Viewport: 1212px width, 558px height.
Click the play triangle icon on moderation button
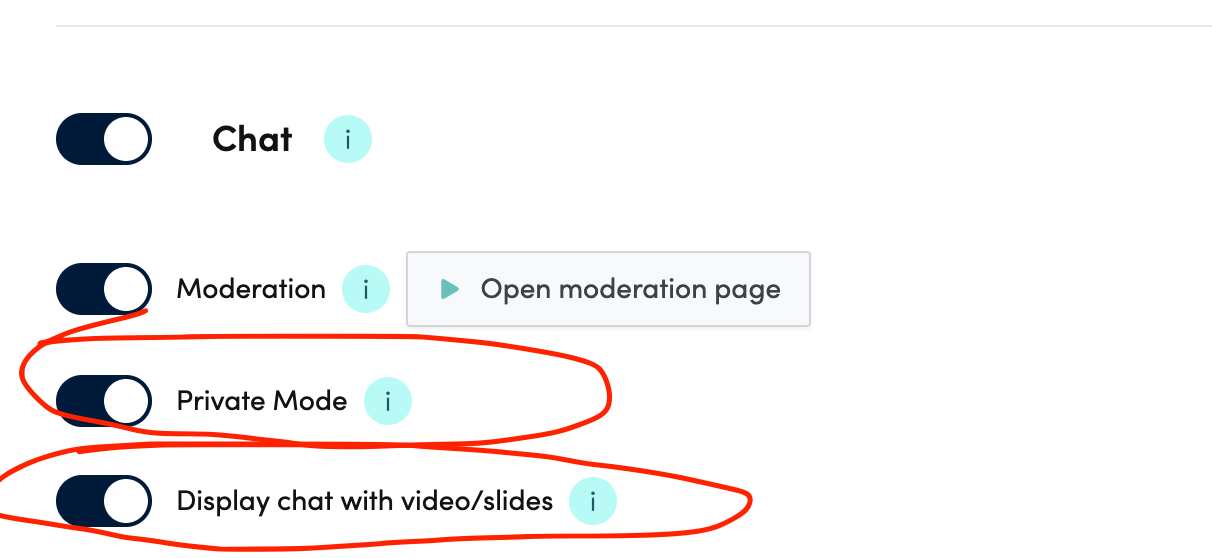click(x=449, y=289)
